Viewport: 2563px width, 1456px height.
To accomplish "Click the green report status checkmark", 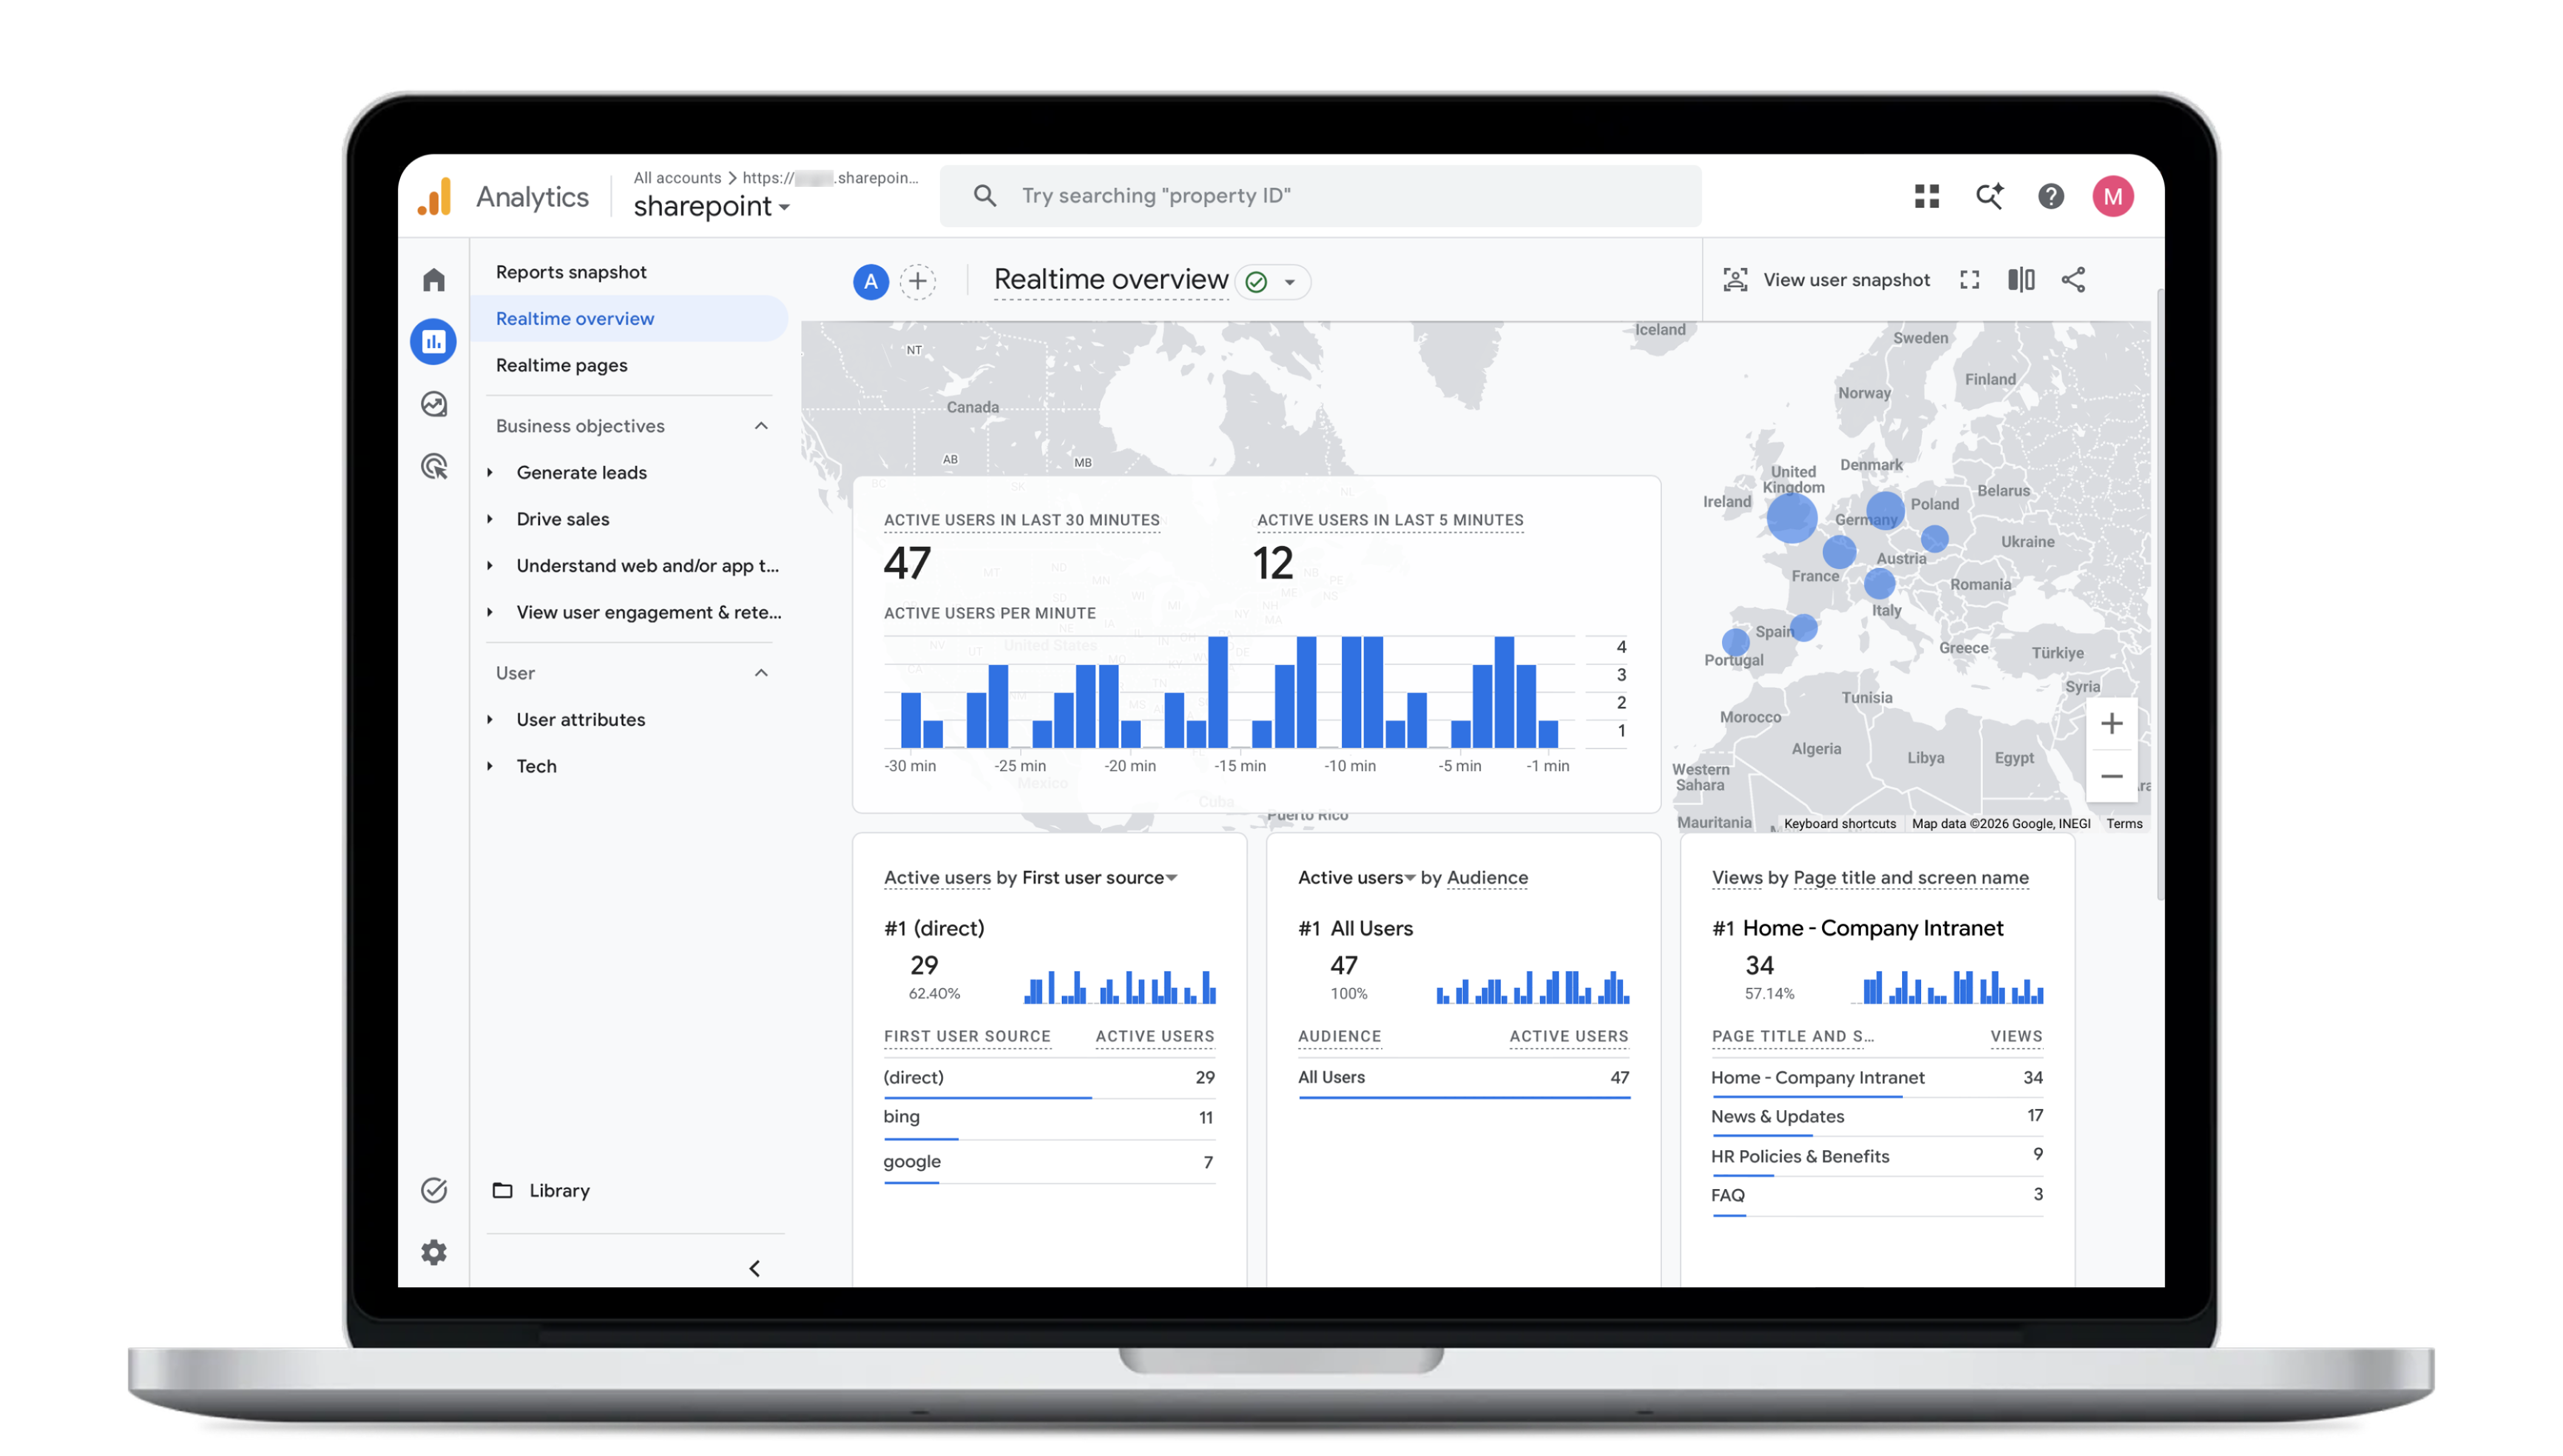I will 1256,282.
